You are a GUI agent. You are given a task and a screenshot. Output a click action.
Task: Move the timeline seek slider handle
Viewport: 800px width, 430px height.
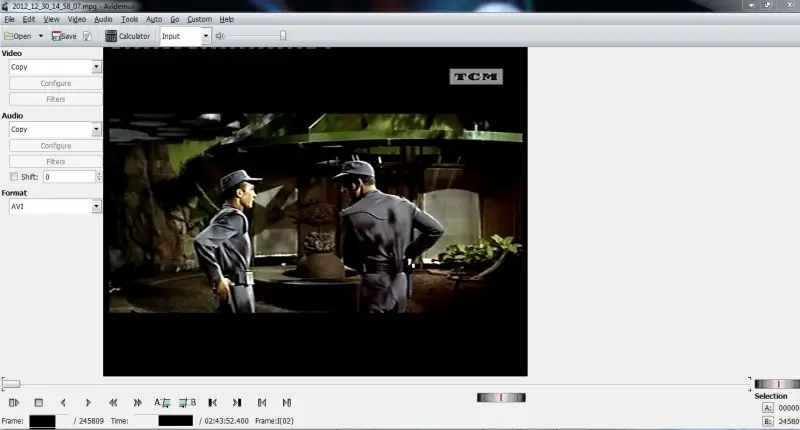(11, 384)
